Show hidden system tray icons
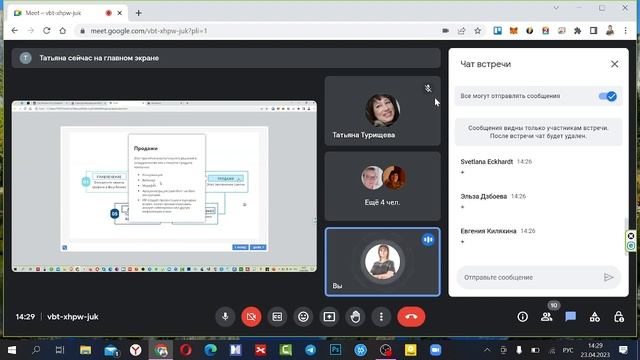Viewport: 640px width, 360px height. coord(487,350)
